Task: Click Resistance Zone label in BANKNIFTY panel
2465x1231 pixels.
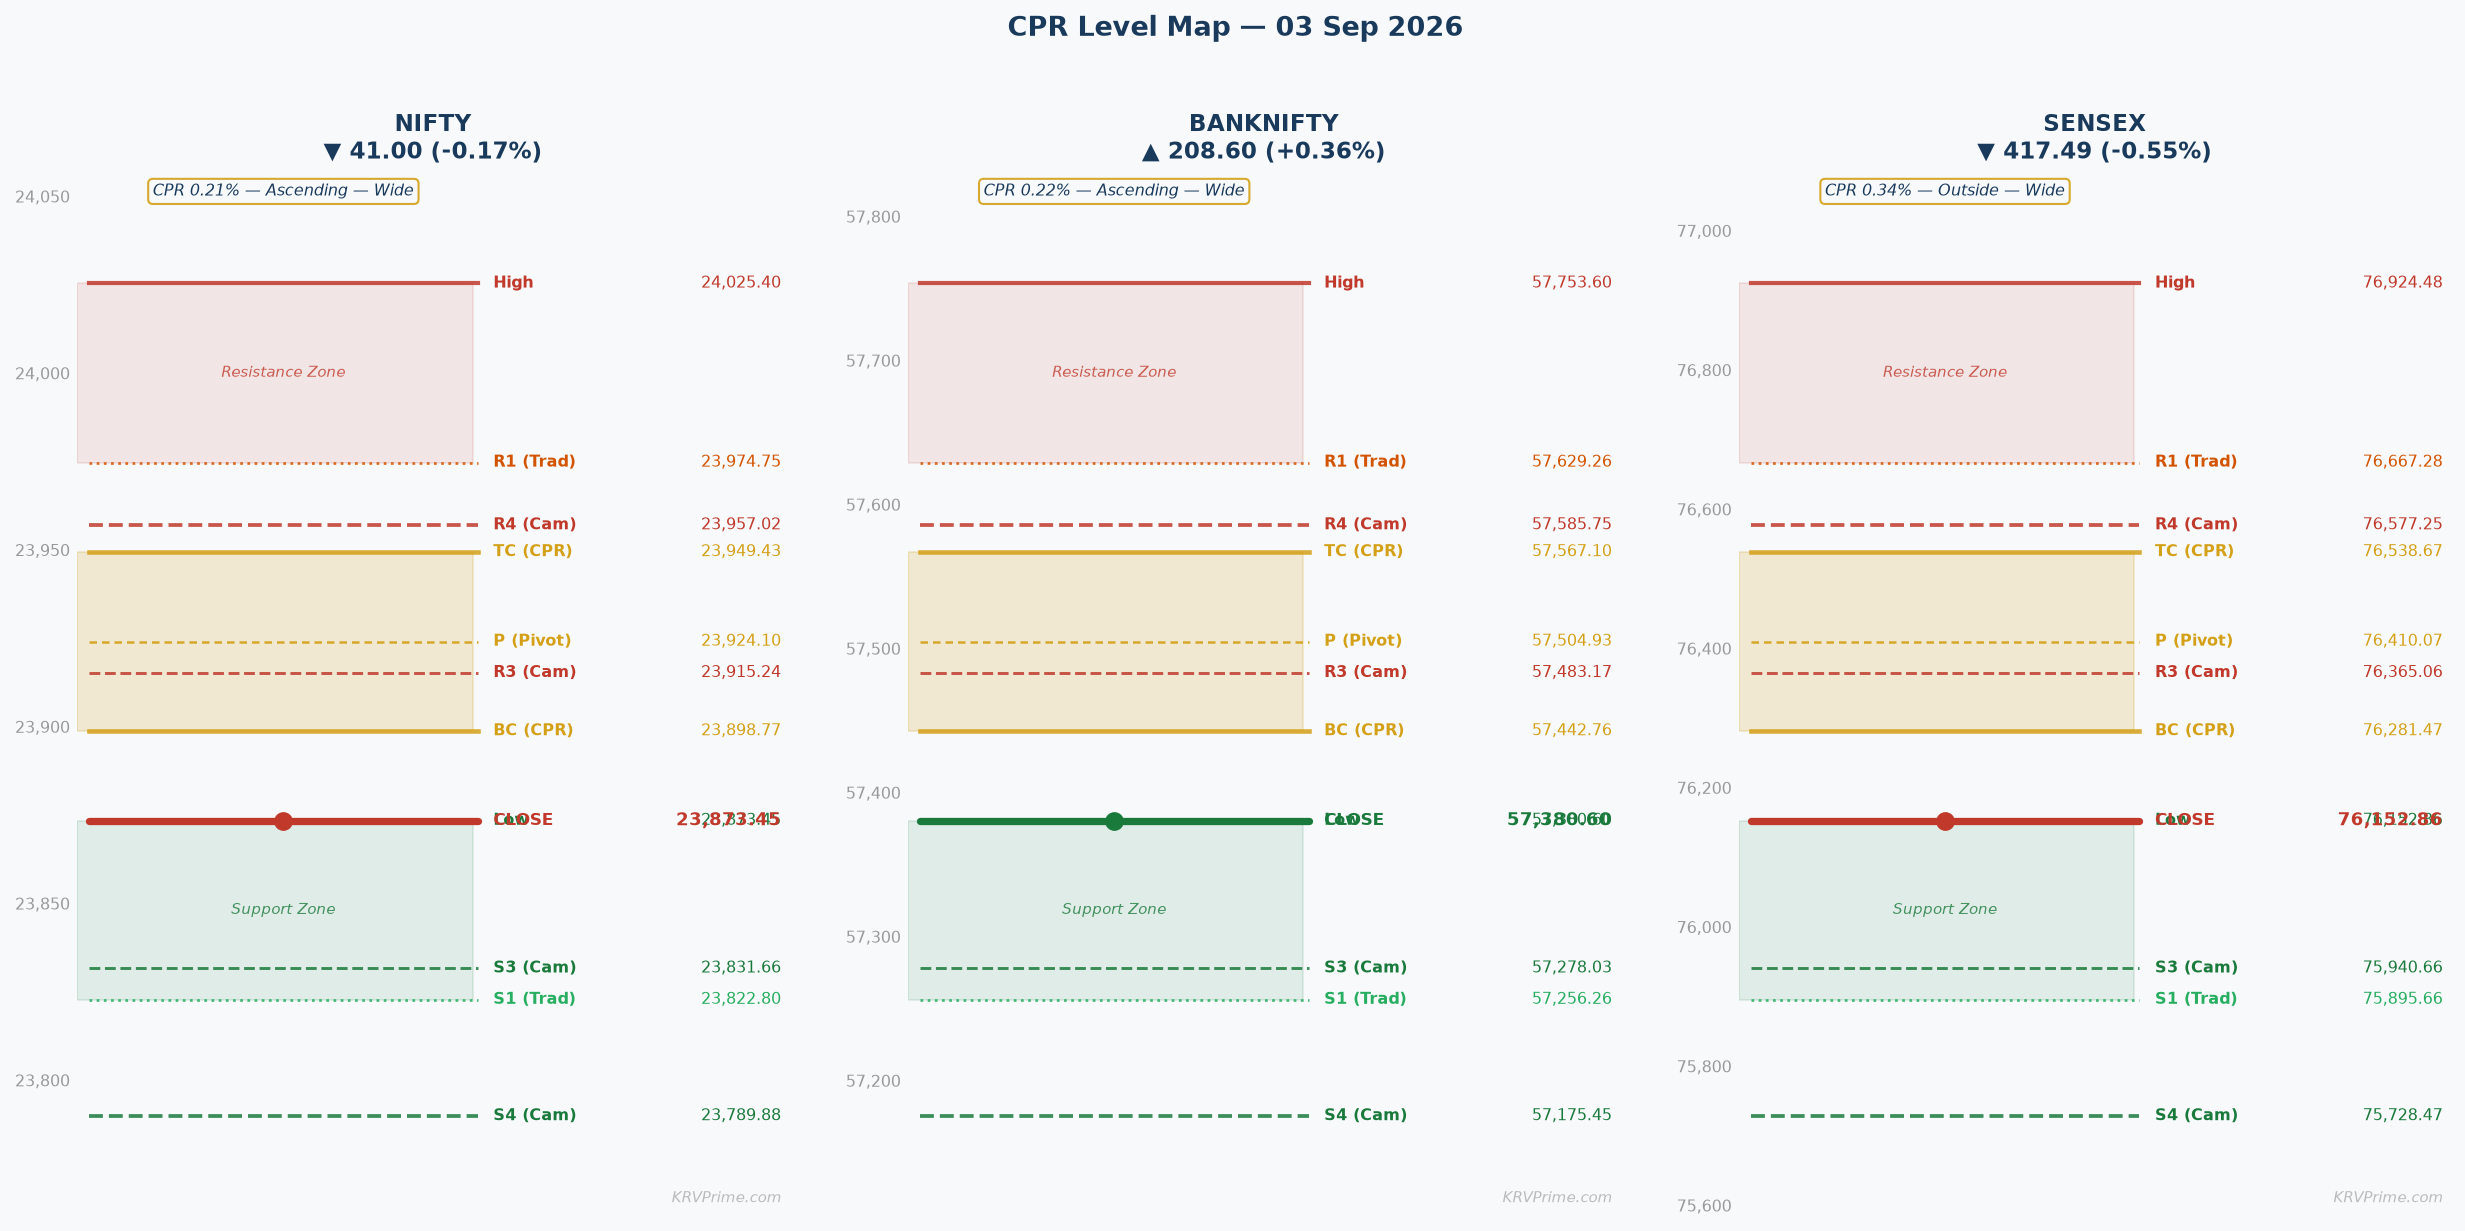Action: click(1114, 373)
